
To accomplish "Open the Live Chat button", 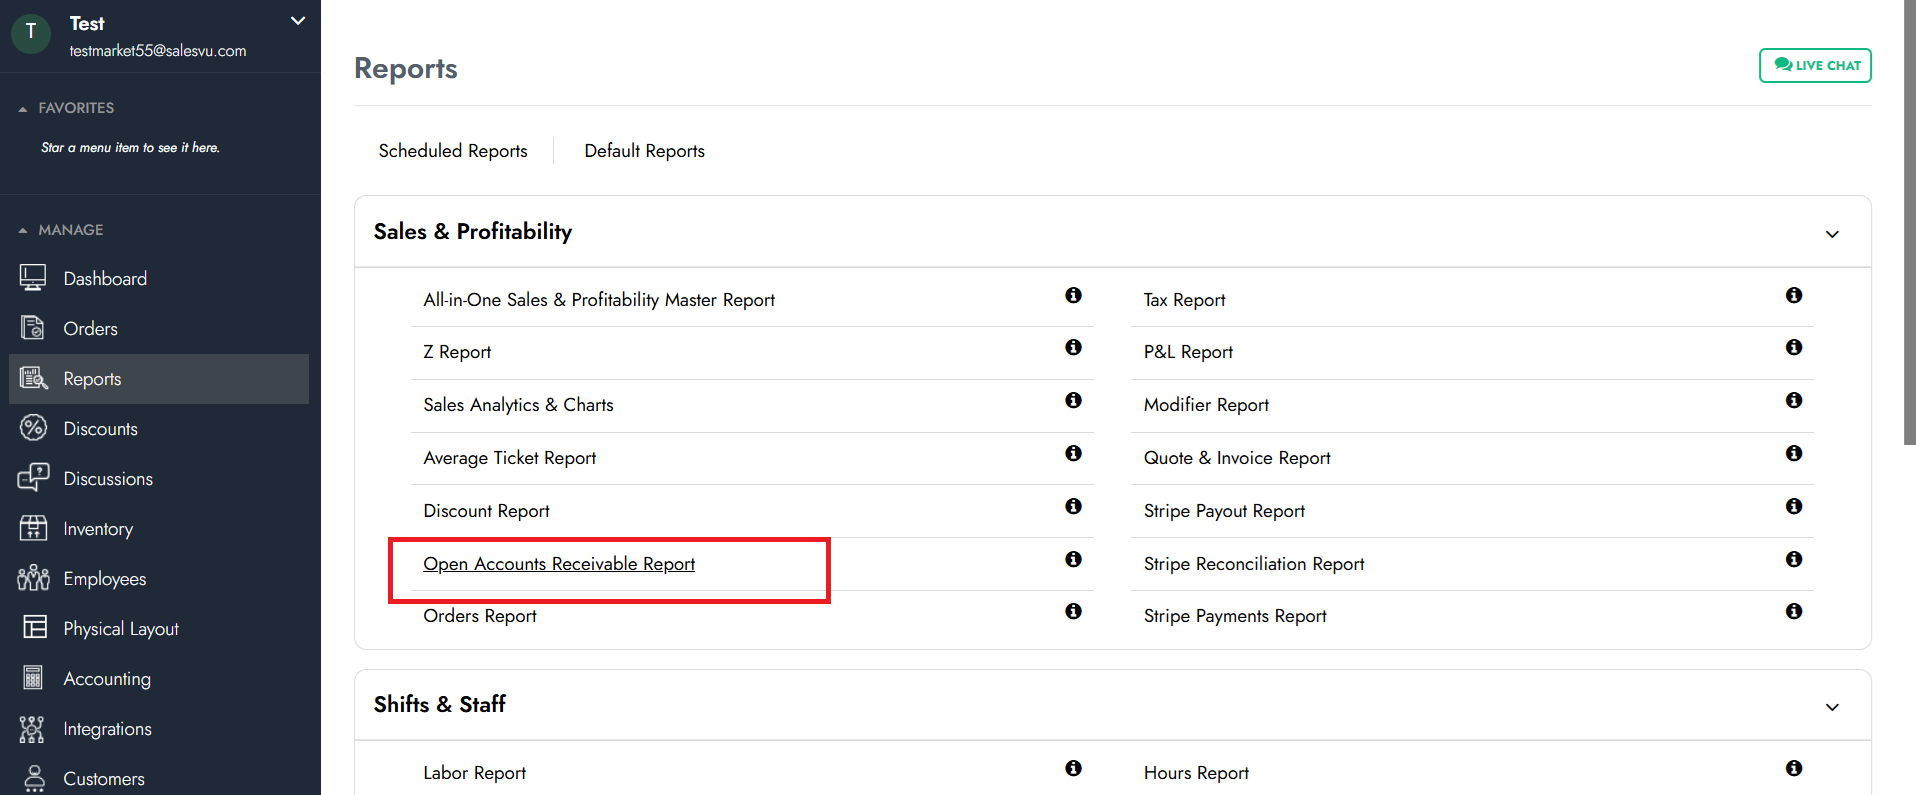I will coord(1815,66).
